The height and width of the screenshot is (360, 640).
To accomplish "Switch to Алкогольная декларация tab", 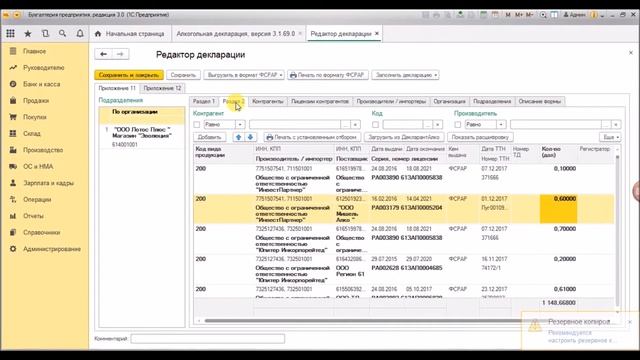I will click(x=236, y=33).
